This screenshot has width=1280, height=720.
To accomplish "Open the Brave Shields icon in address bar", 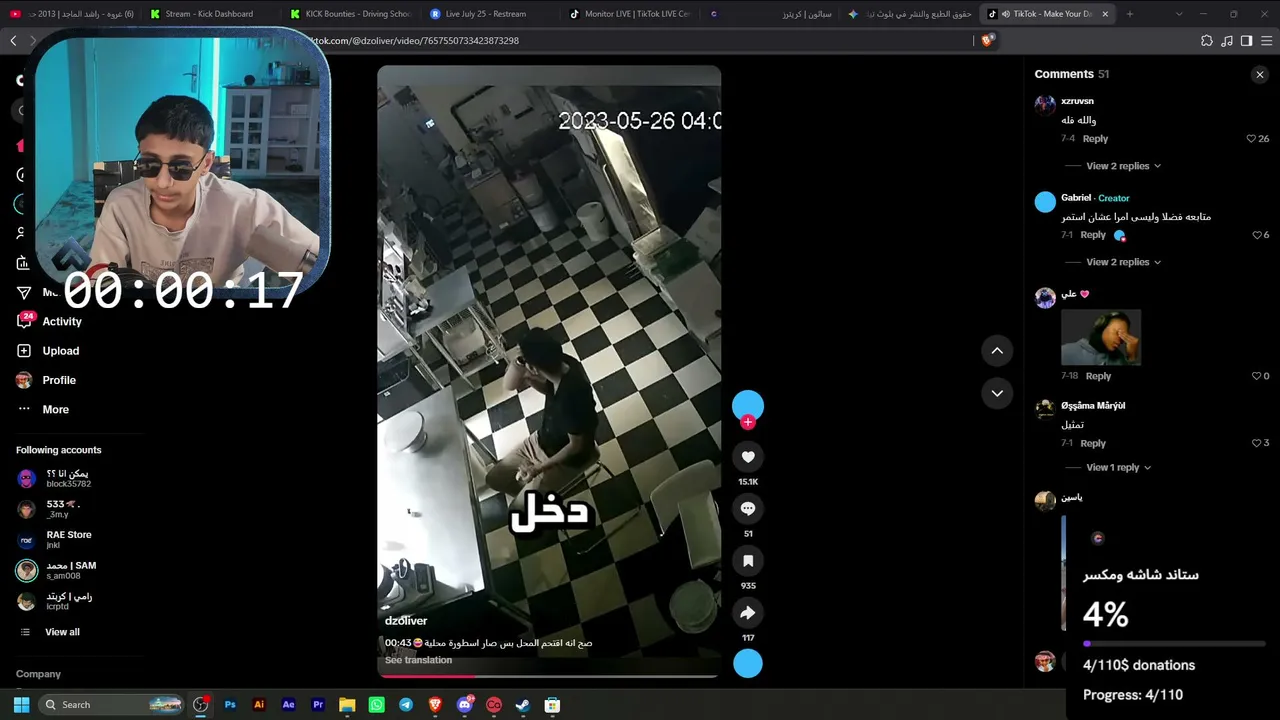I will (988, 40).
